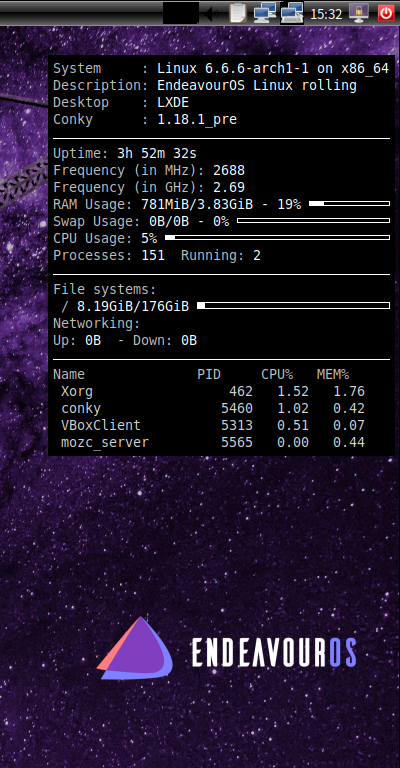Click the black CPU monitor graph in panel
The image size is (400, 768).
tap(181, 13)
